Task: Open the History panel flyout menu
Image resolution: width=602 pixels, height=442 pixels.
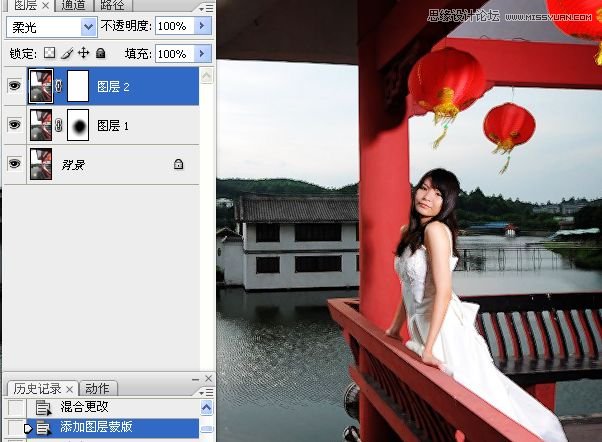Action: (x=207, y=392)
